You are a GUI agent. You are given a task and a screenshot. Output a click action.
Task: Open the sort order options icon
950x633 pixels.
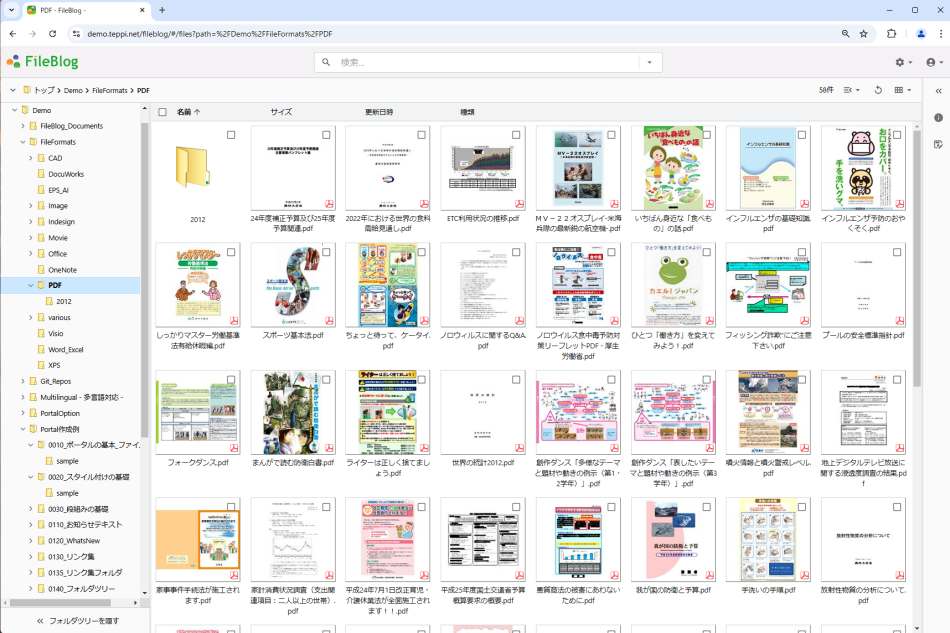coord(851,90)
